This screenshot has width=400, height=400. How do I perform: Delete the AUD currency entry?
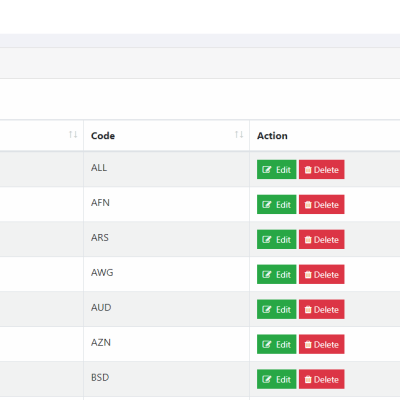pos(322,309)
